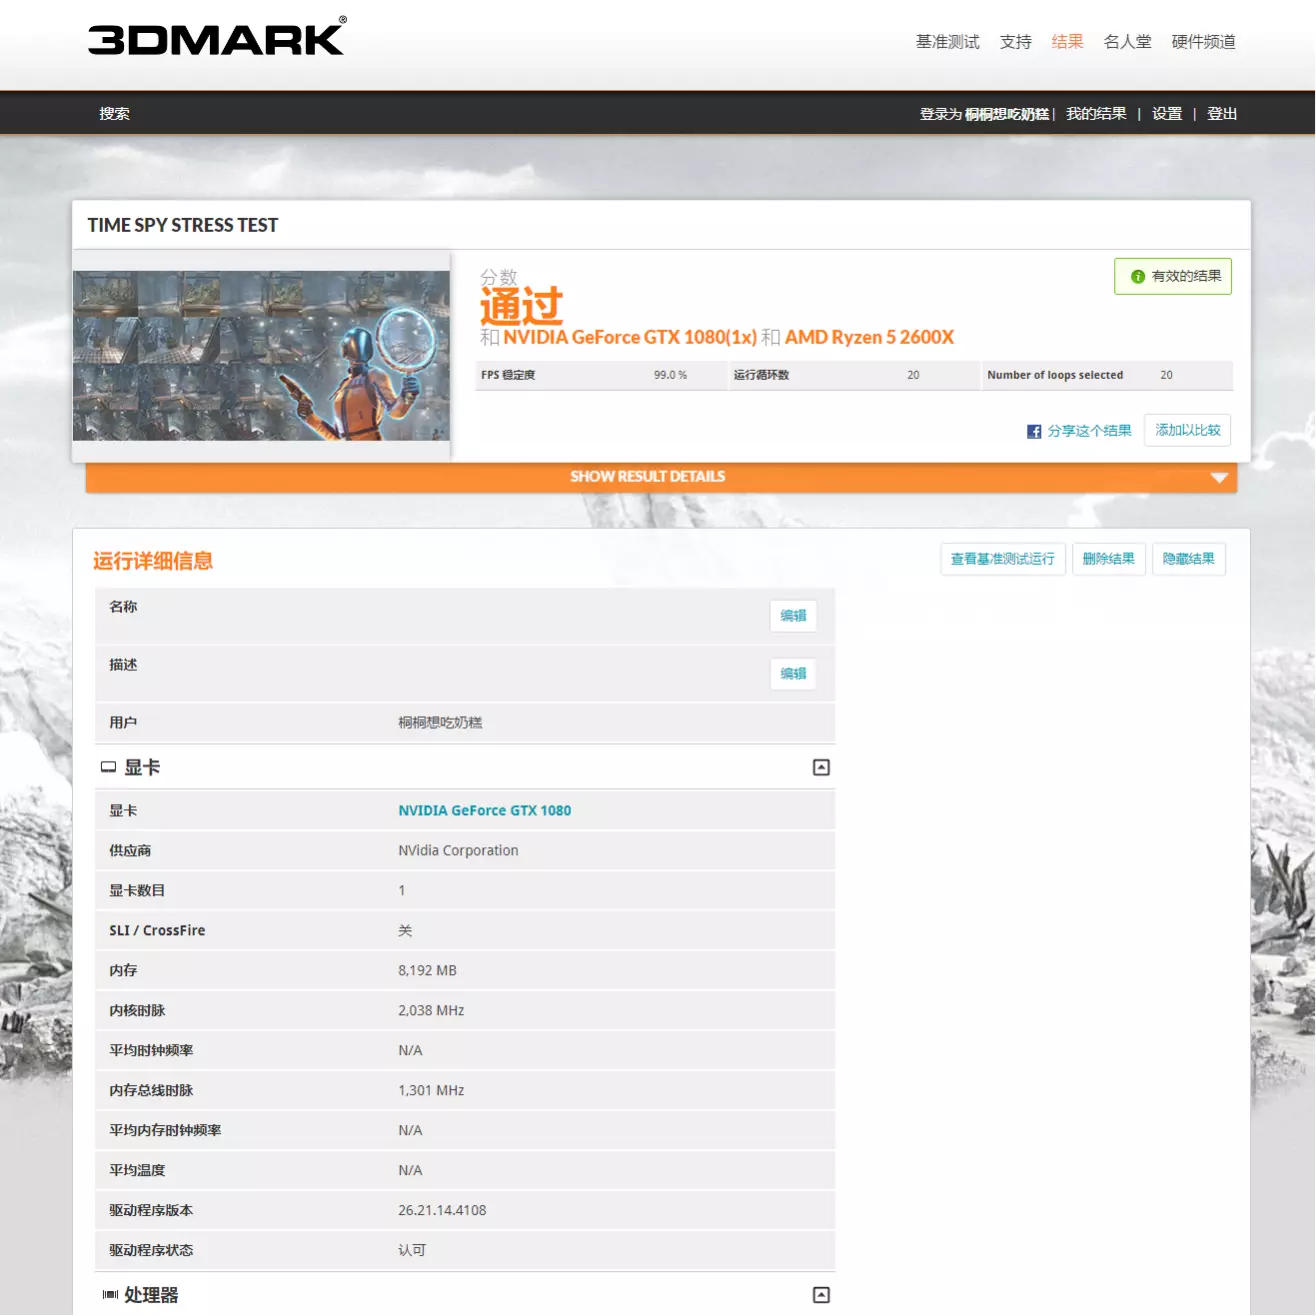
Task: Click the green valid result info icon
Action: point(1138,277)
